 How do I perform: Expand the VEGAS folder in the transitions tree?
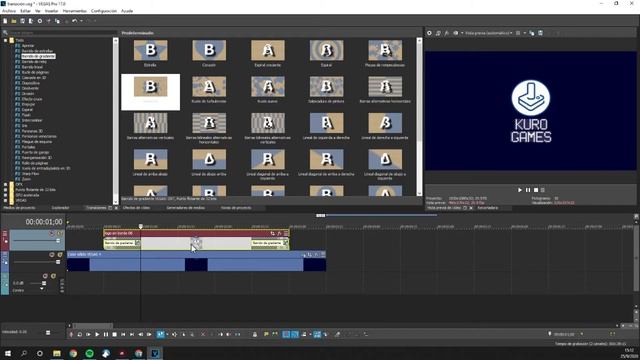pos(6,200)
